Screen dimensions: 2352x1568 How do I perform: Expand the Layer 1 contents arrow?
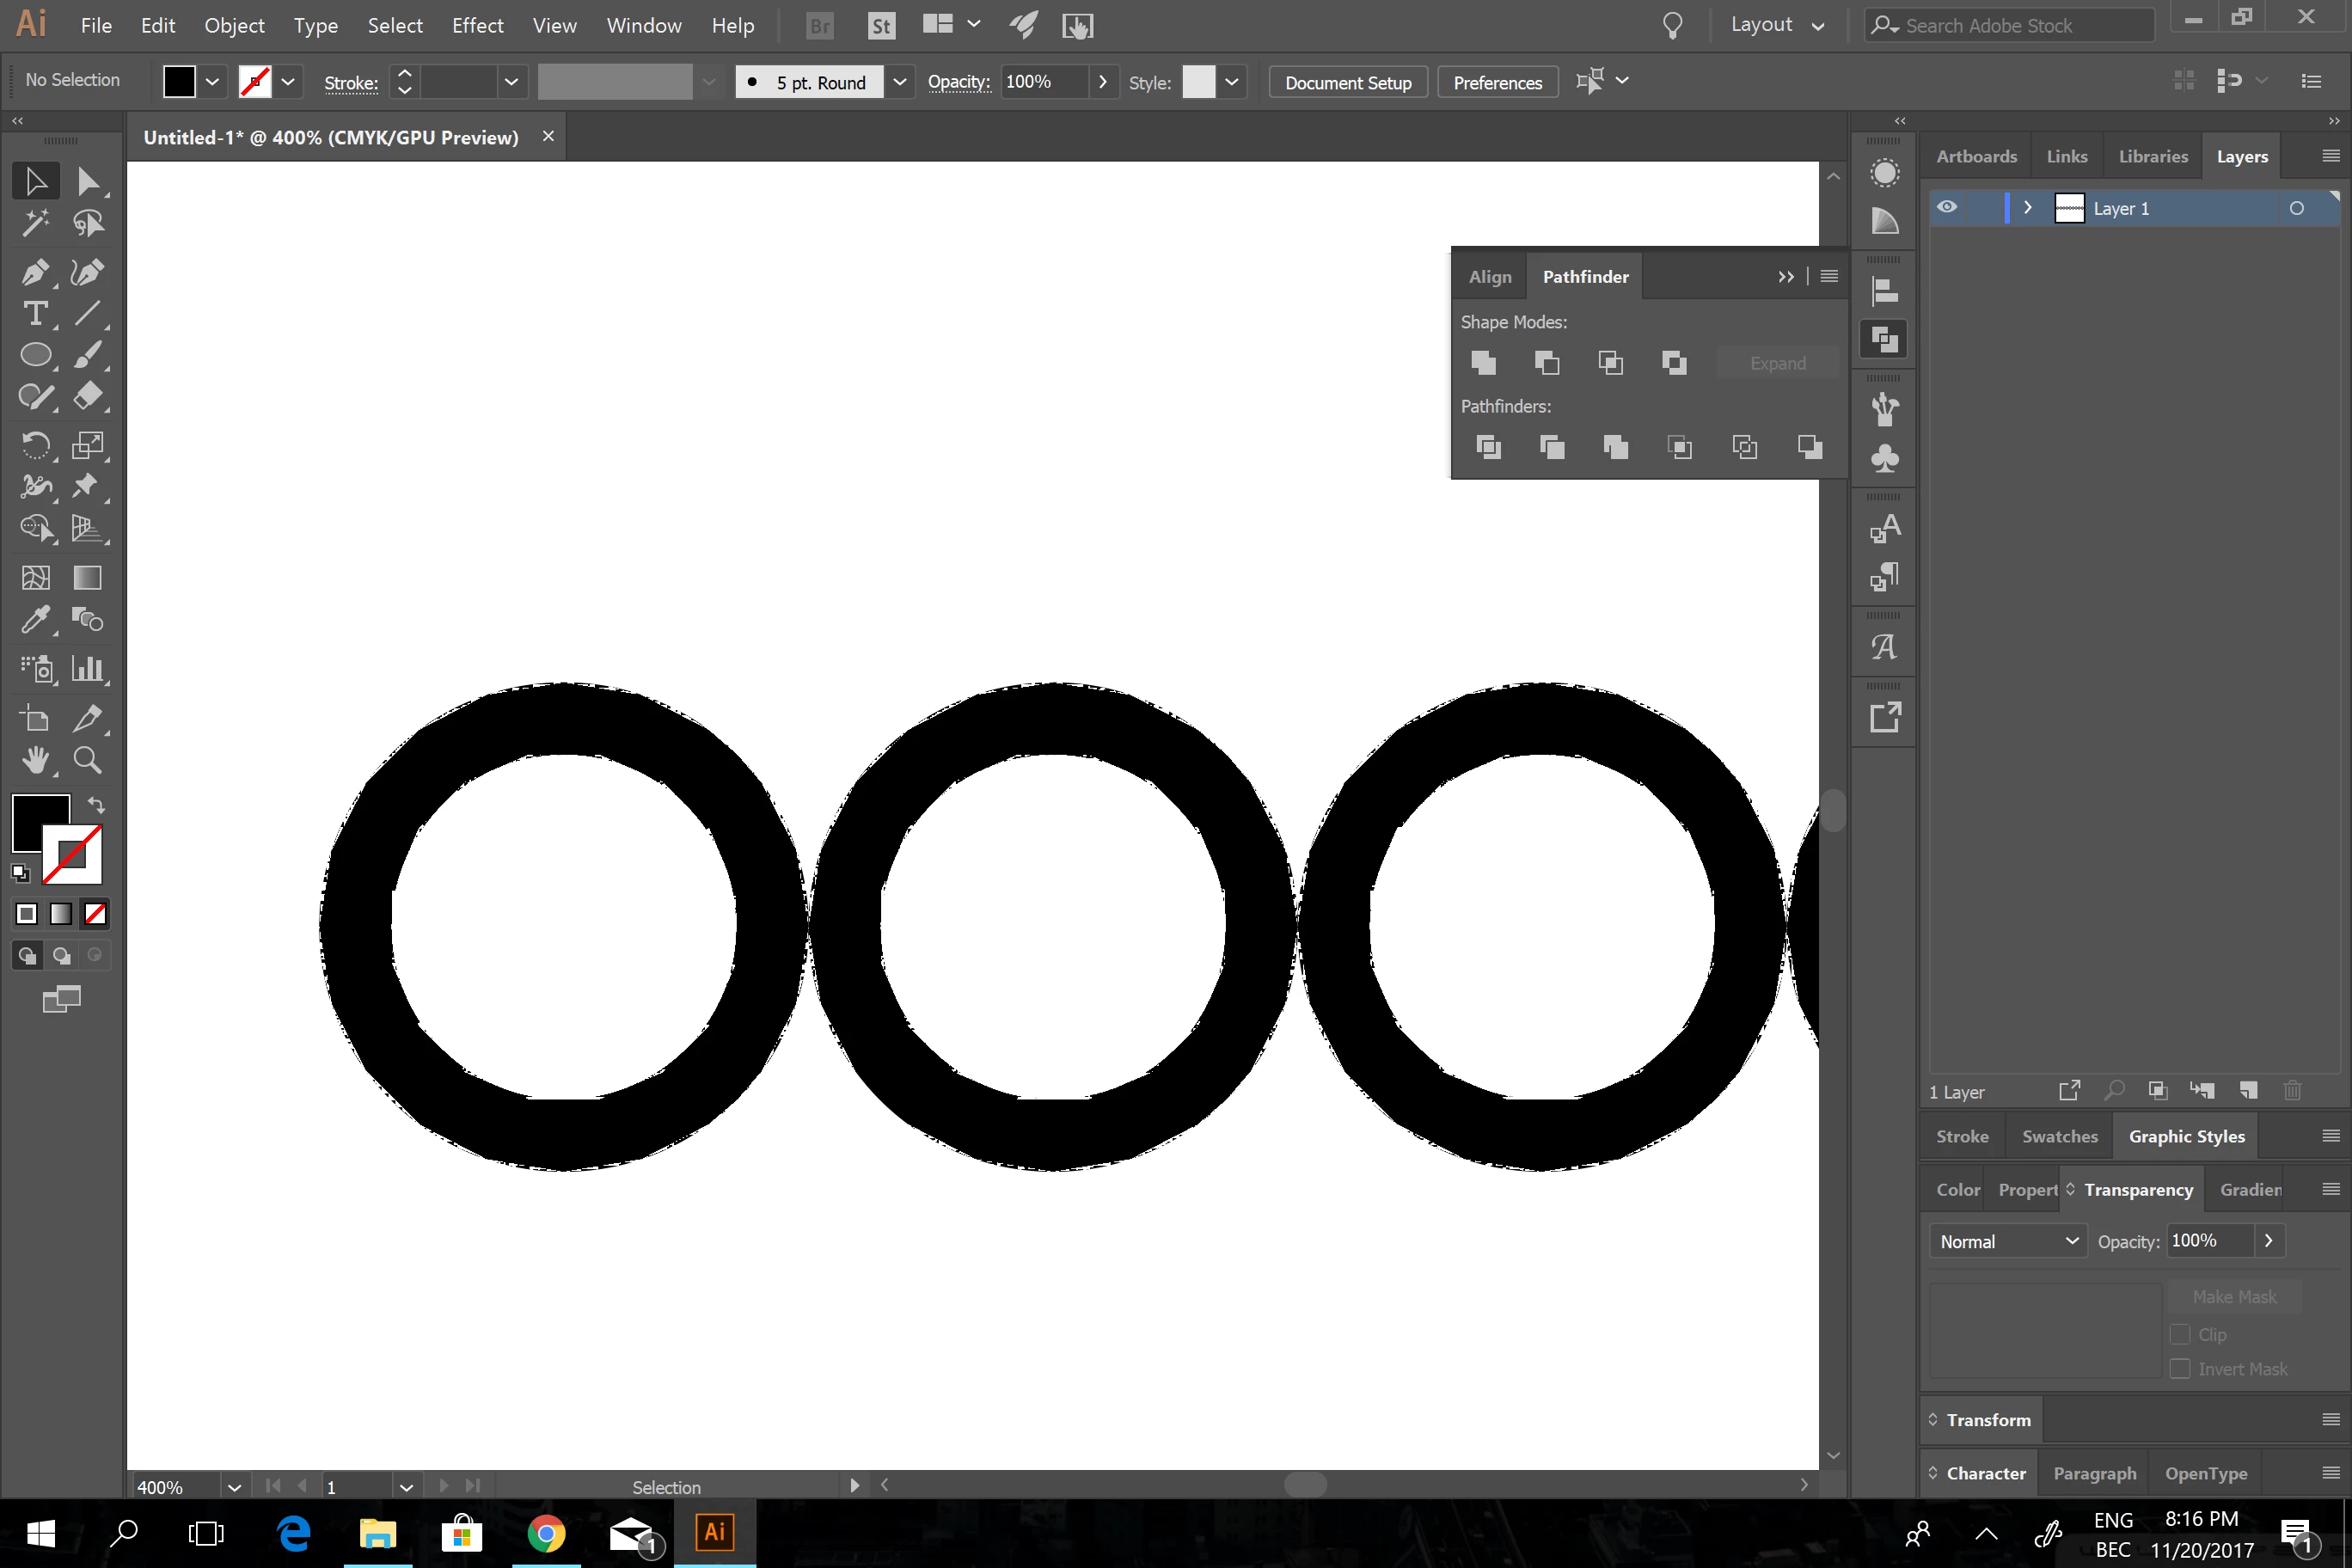(x=2027, y=208)
